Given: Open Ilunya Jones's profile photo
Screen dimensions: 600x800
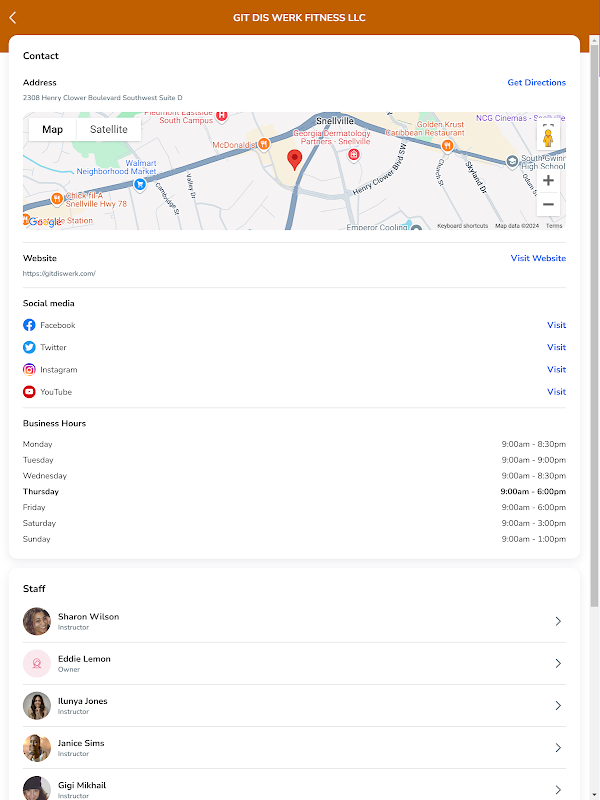Looking at the screenshot, I should [x=37, y=706].
